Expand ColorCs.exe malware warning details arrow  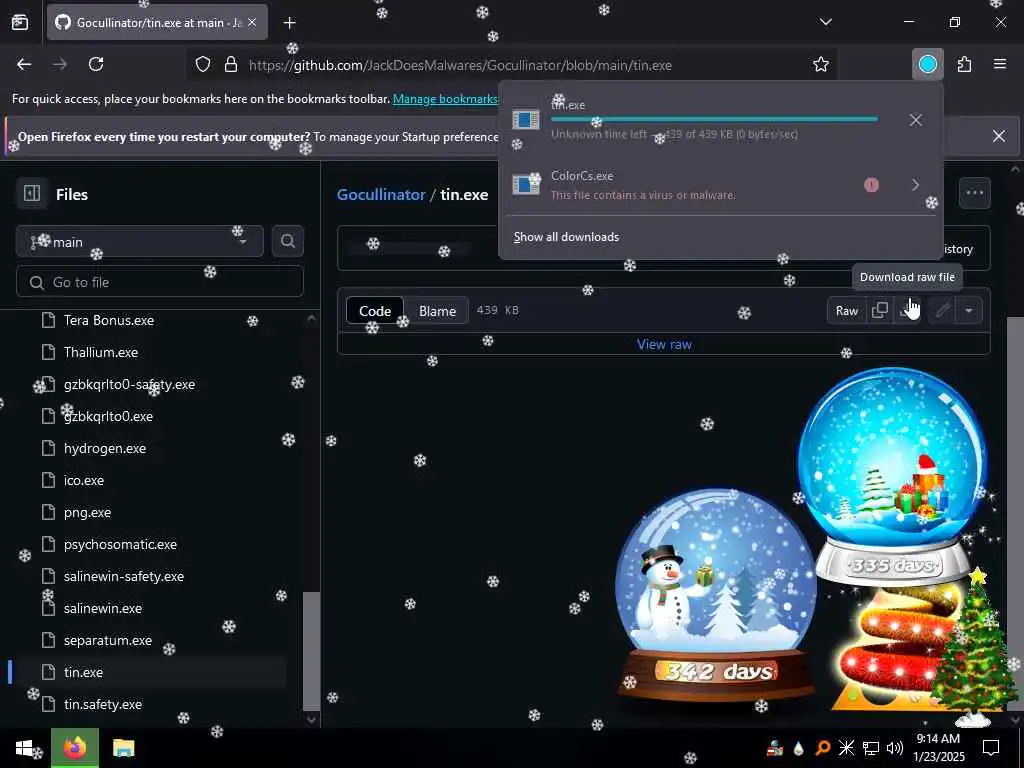[x=916, y=185]
